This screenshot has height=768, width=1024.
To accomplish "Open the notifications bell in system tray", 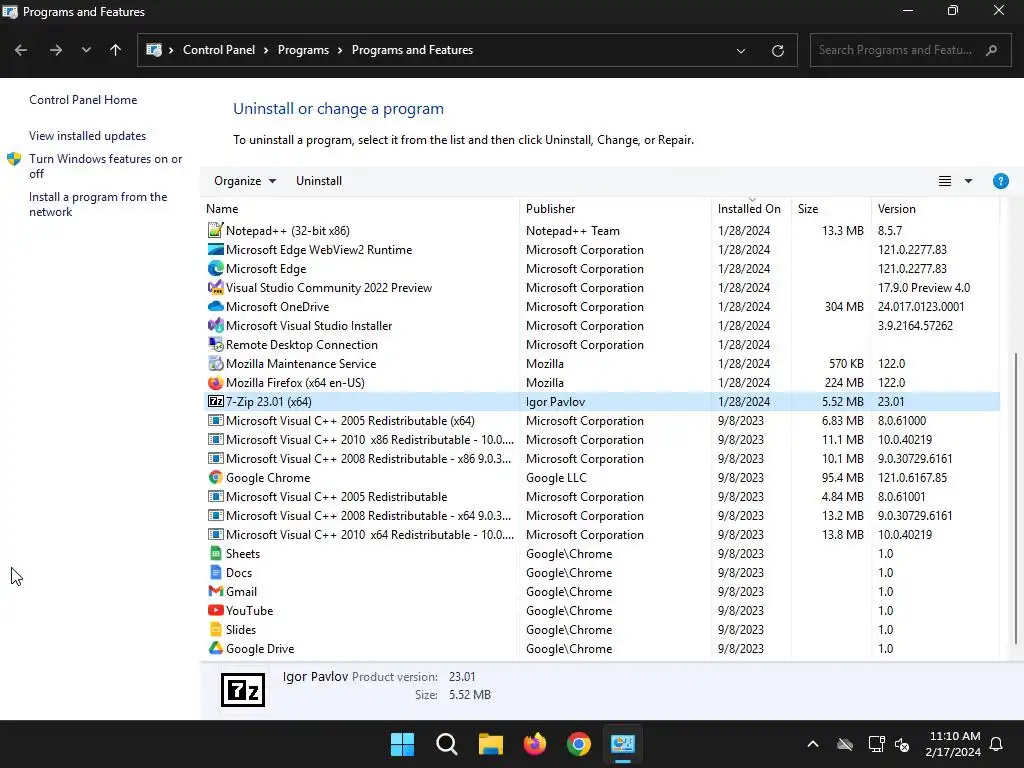I will (x=997, y=744).
